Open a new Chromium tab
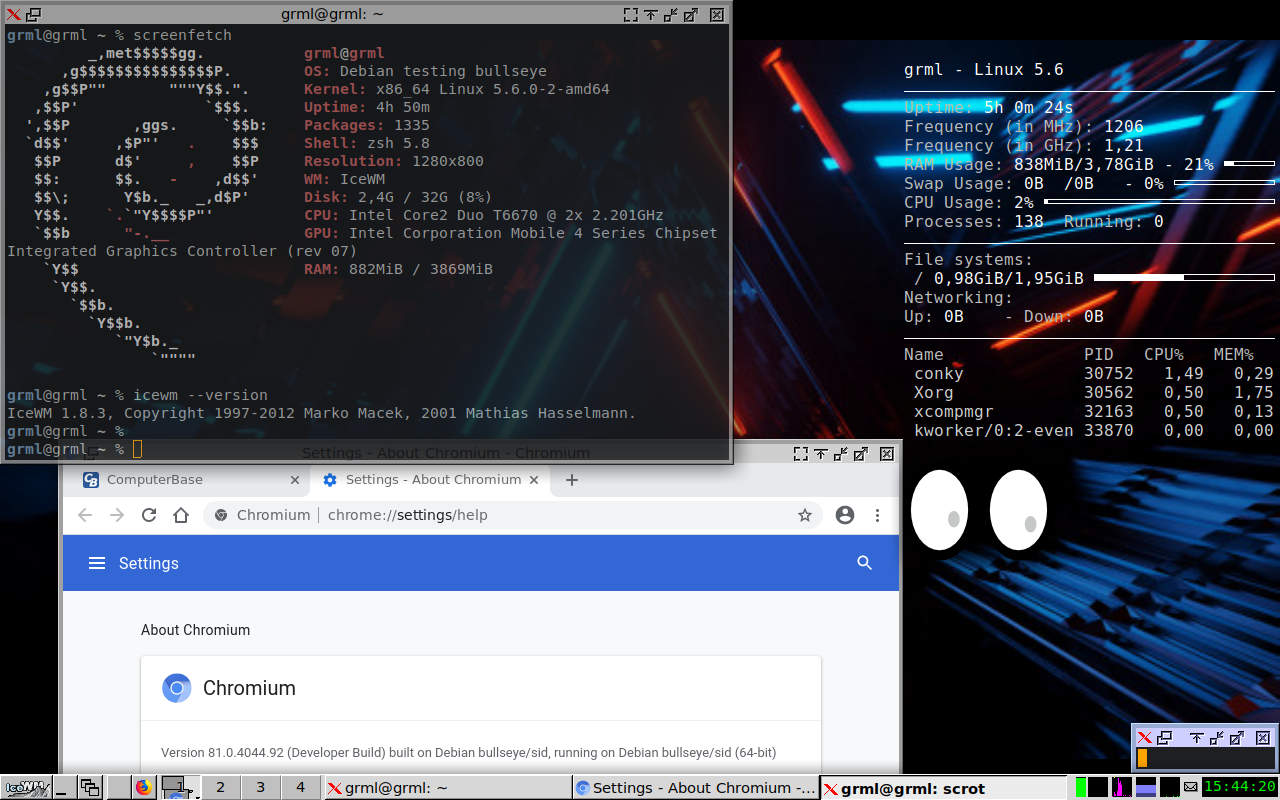Image resolution: width=1280 pixels, height=800 pixels. pos(572,480)
